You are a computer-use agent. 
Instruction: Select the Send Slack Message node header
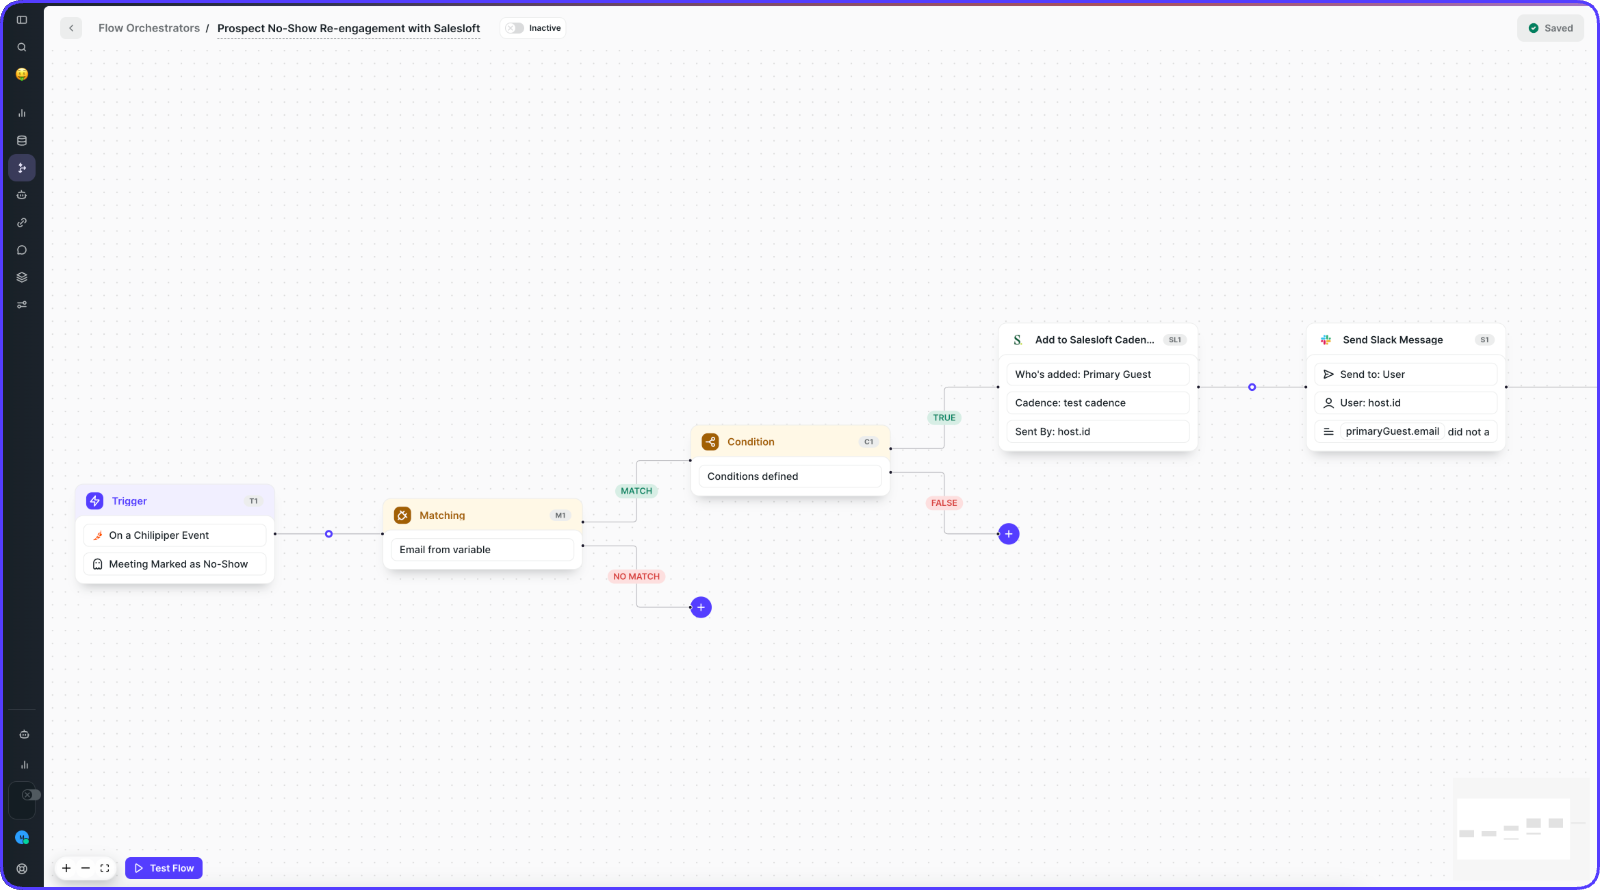(1406, 340)
